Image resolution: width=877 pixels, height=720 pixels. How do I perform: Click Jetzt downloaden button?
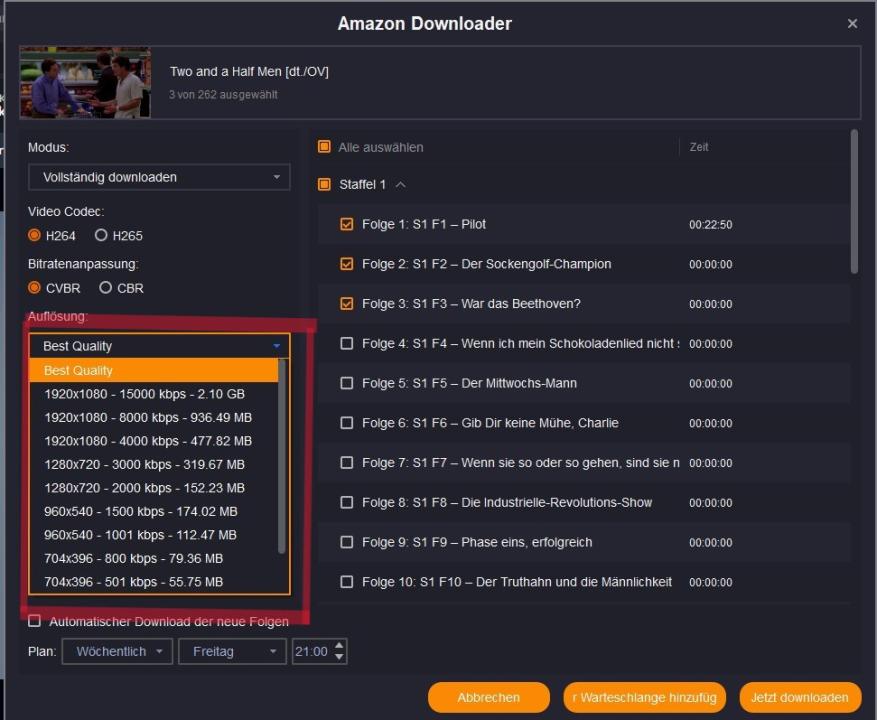pos(800,698)
